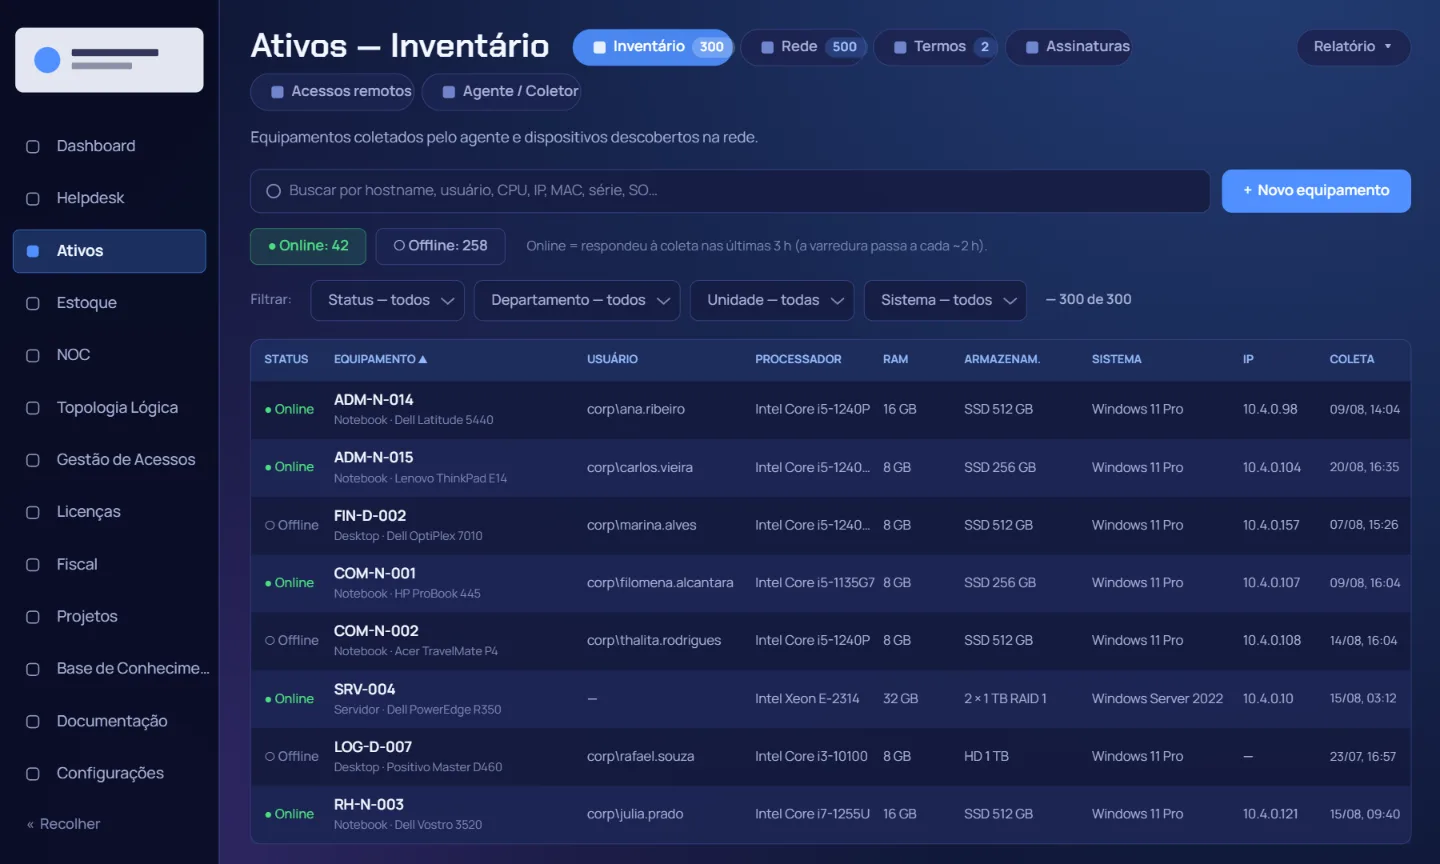
Task: Open equipment ADM-N-014 row
Action: tap(830, 410)
